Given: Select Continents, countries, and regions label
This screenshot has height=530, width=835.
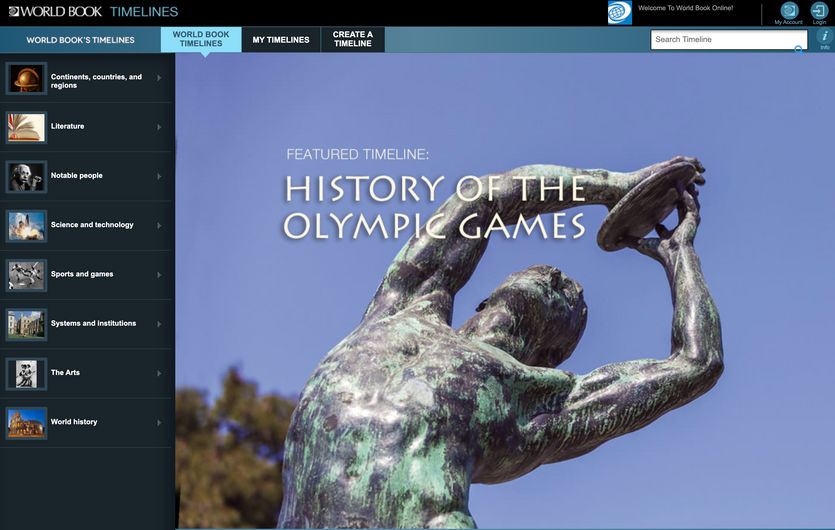Looking at the screenshot, I should 96,81.
